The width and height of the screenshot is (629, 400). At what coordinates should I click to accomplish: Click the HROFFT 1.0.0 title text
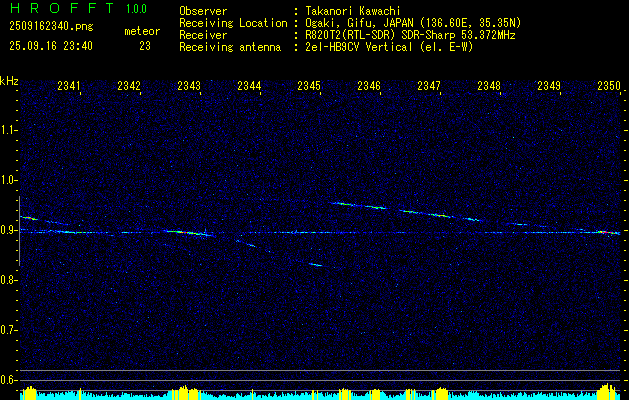click(x=79, y=8)
